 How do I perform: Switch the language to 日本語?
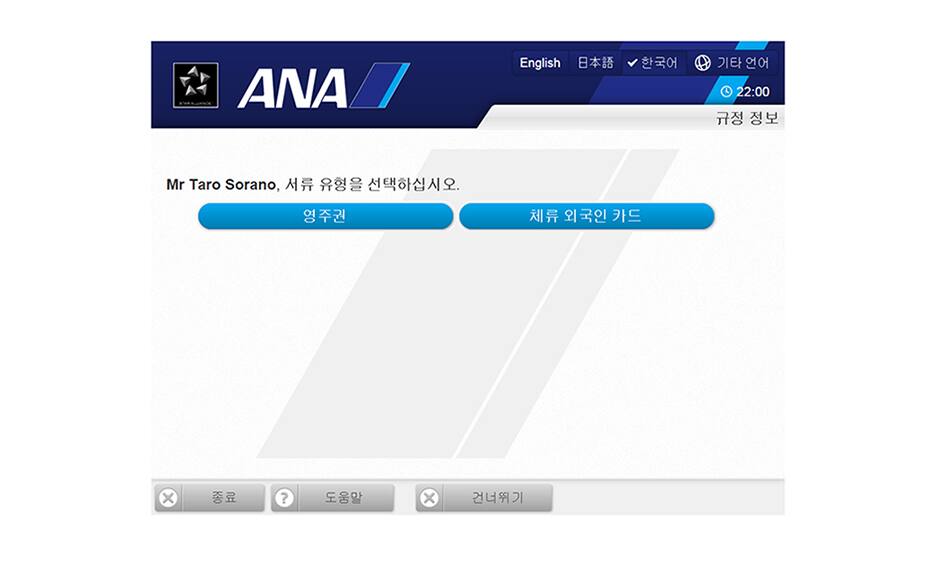click(x=595, y=63)
